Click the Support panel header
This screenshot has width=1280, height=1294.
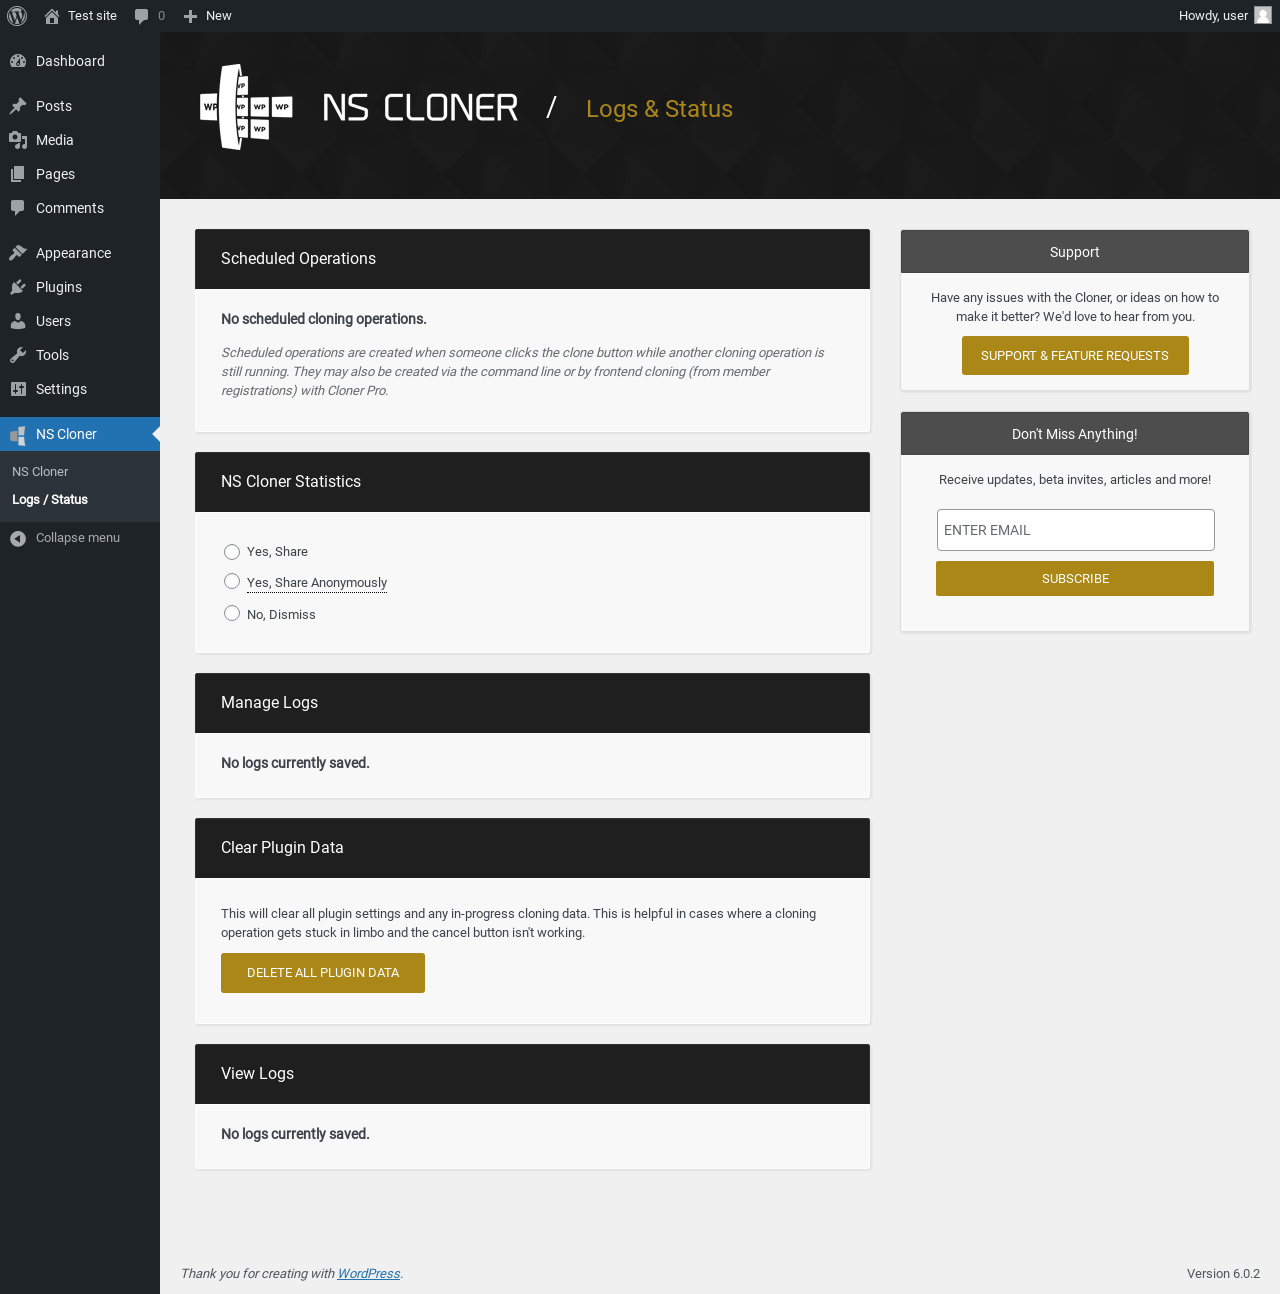1075,252
